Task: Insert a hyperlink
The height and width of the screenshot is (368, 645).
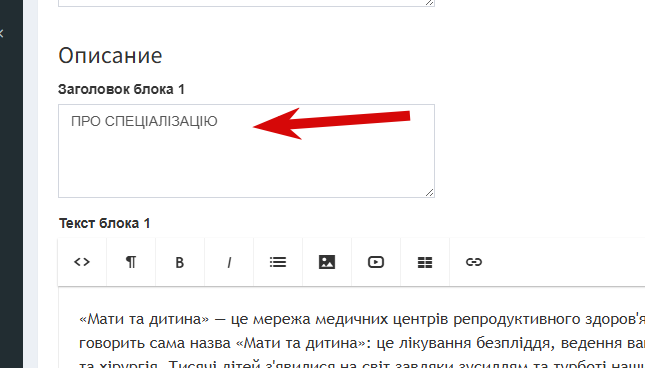Action: tap(474, 262)
